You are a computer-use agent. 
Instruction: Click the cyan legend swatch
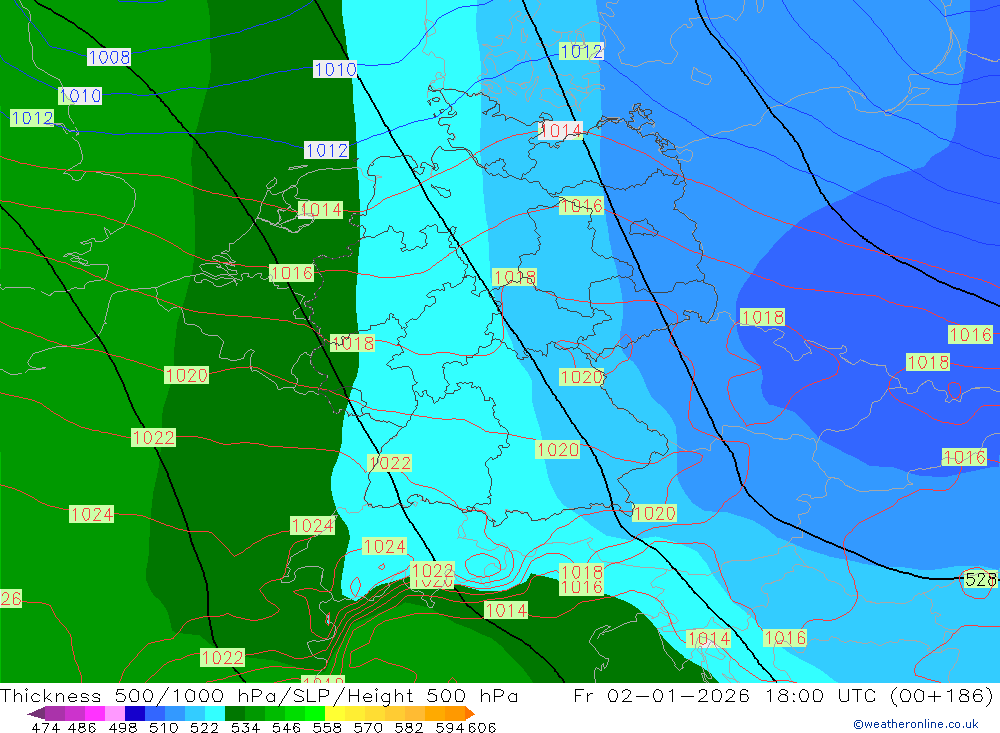pyautogui.click(x=215, y=713)
